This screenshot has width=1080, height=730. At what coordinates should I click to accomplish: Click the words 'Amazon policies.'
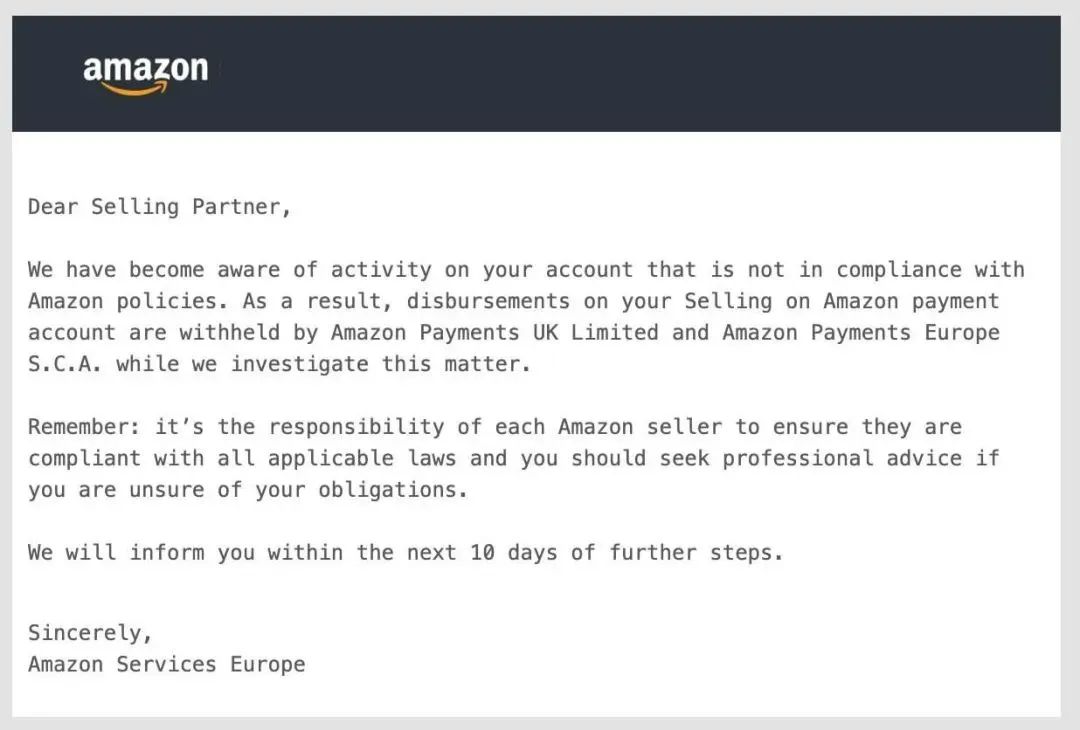[128, 302]
